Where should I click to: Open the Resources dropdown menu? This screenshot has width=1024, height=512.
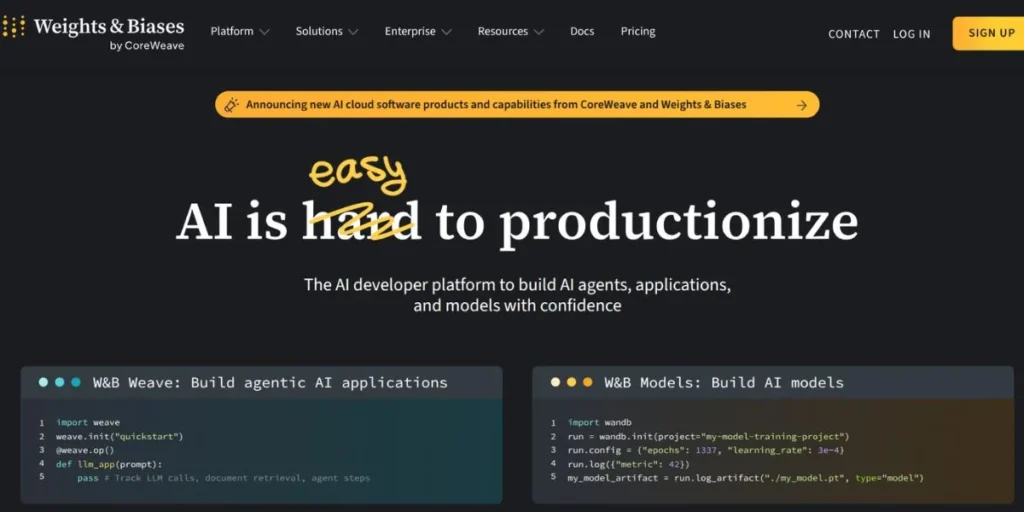[510, 32]
